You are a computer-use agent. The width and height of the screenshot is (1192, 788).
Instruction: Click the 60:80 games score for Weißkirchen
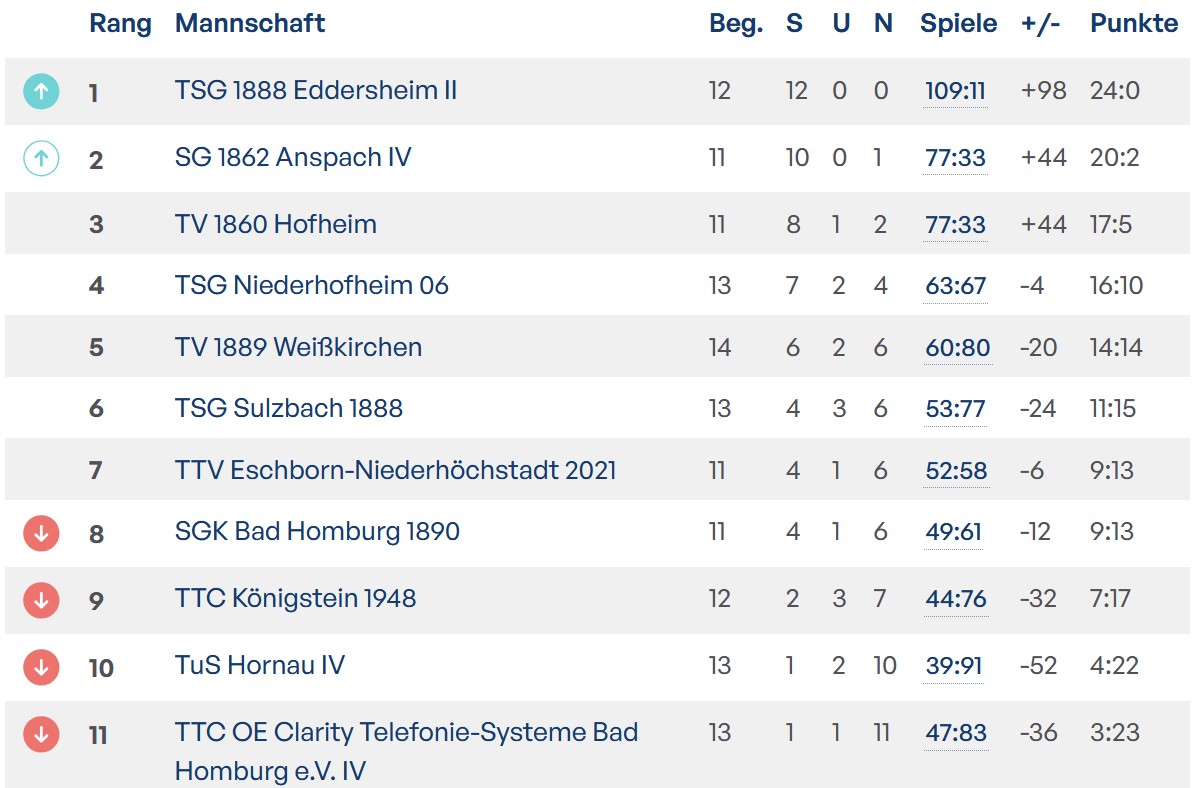pos(957,348)
